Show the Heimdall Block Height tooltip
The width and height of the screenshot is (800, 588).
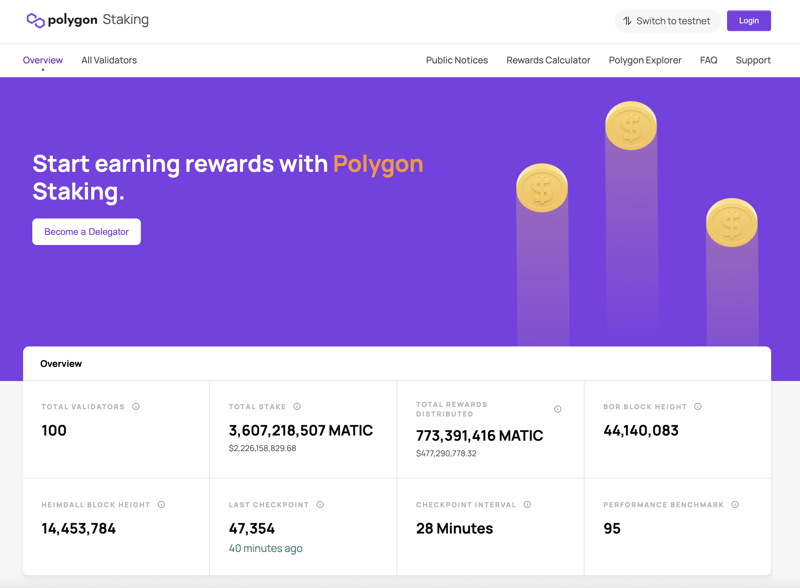coord(161,505)
